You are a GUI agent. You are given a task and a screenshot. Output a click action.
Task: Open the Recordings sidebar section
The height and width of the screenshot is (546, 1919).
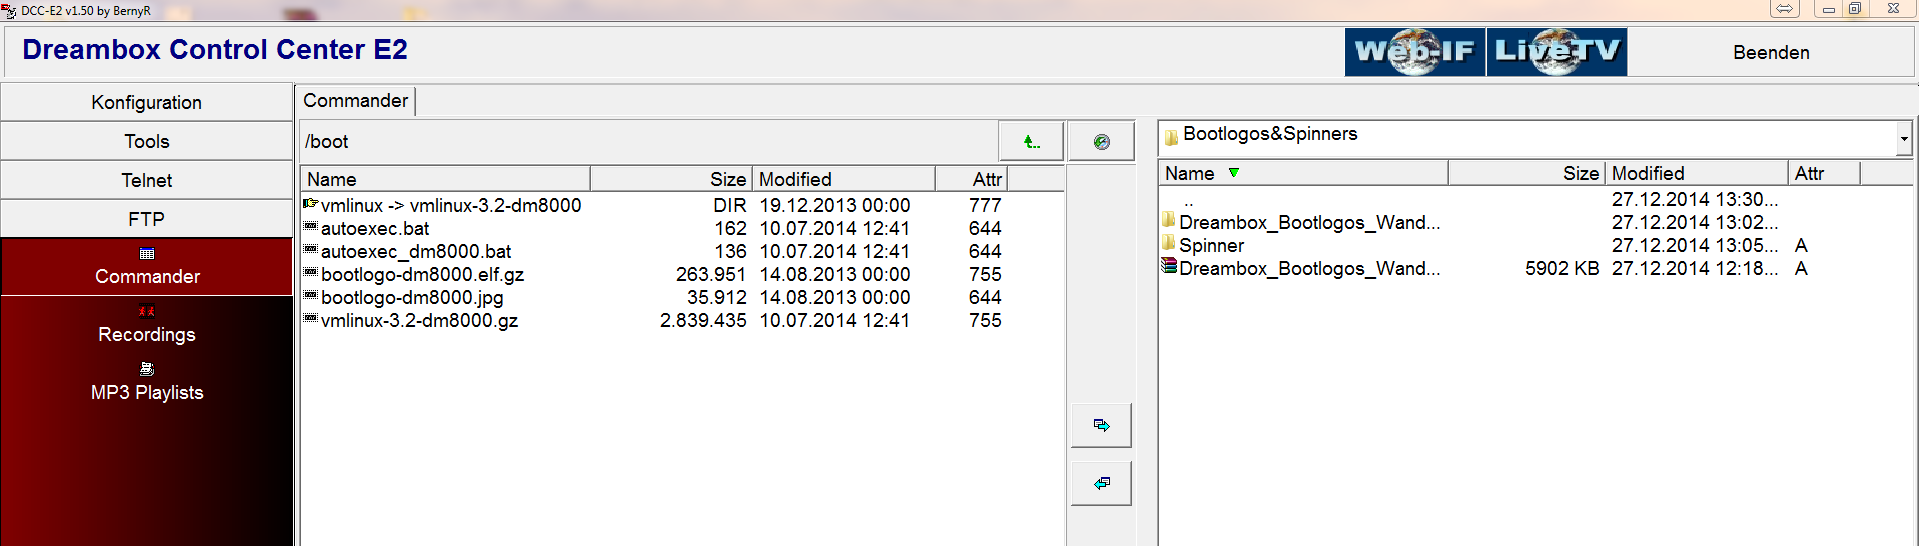click(x=147, y=326)
